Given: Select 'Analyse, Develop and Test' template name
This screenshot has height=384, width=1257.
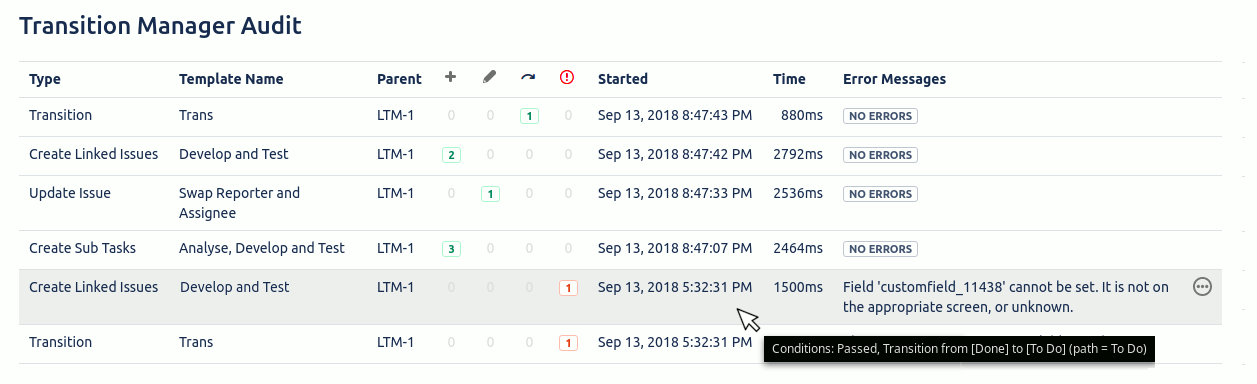Looking at the screenshot, I should [x=262, y=248].
